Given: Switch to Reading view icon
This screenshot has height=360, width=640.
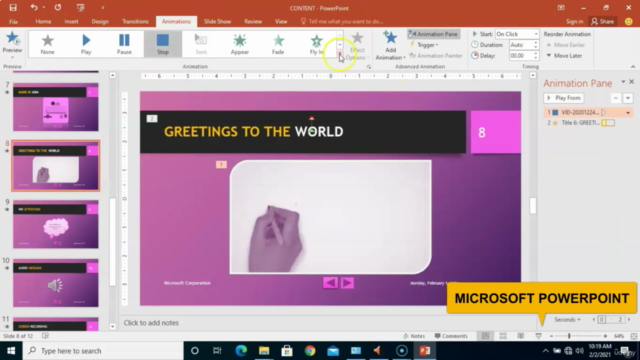Looking at the screenshot, I should (521, 336).
